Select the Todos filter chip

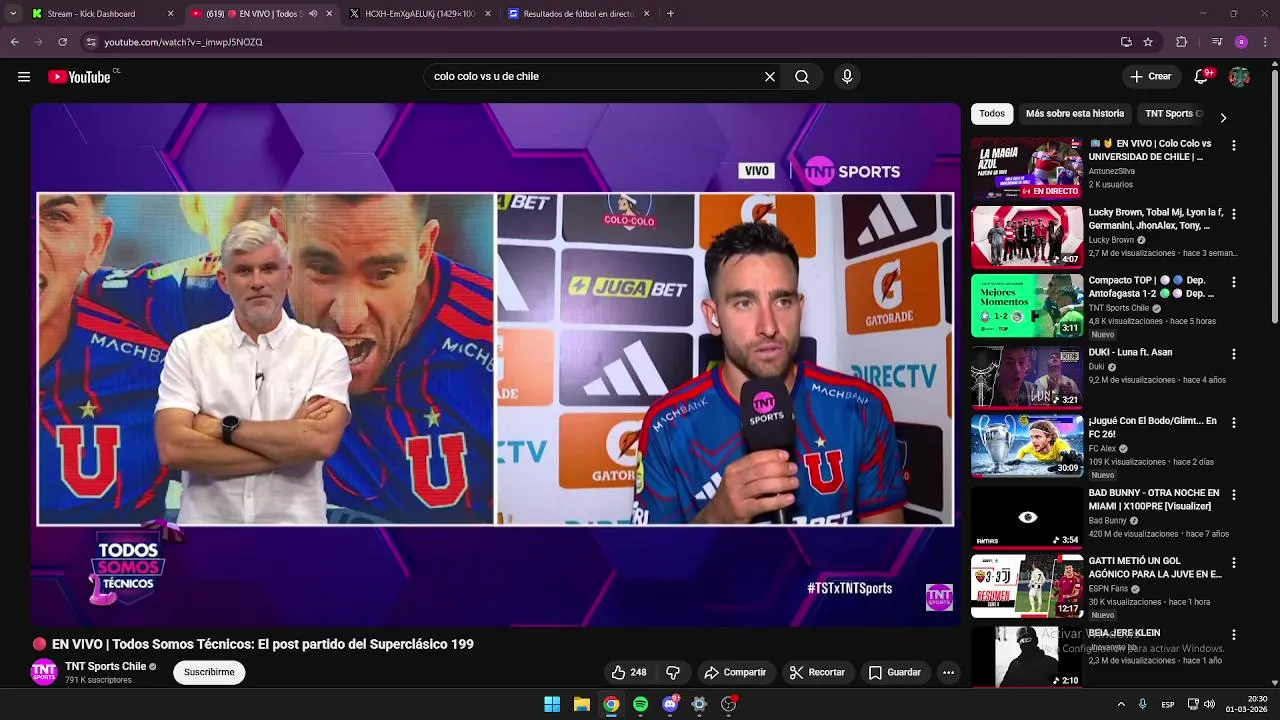coord(992,114)
